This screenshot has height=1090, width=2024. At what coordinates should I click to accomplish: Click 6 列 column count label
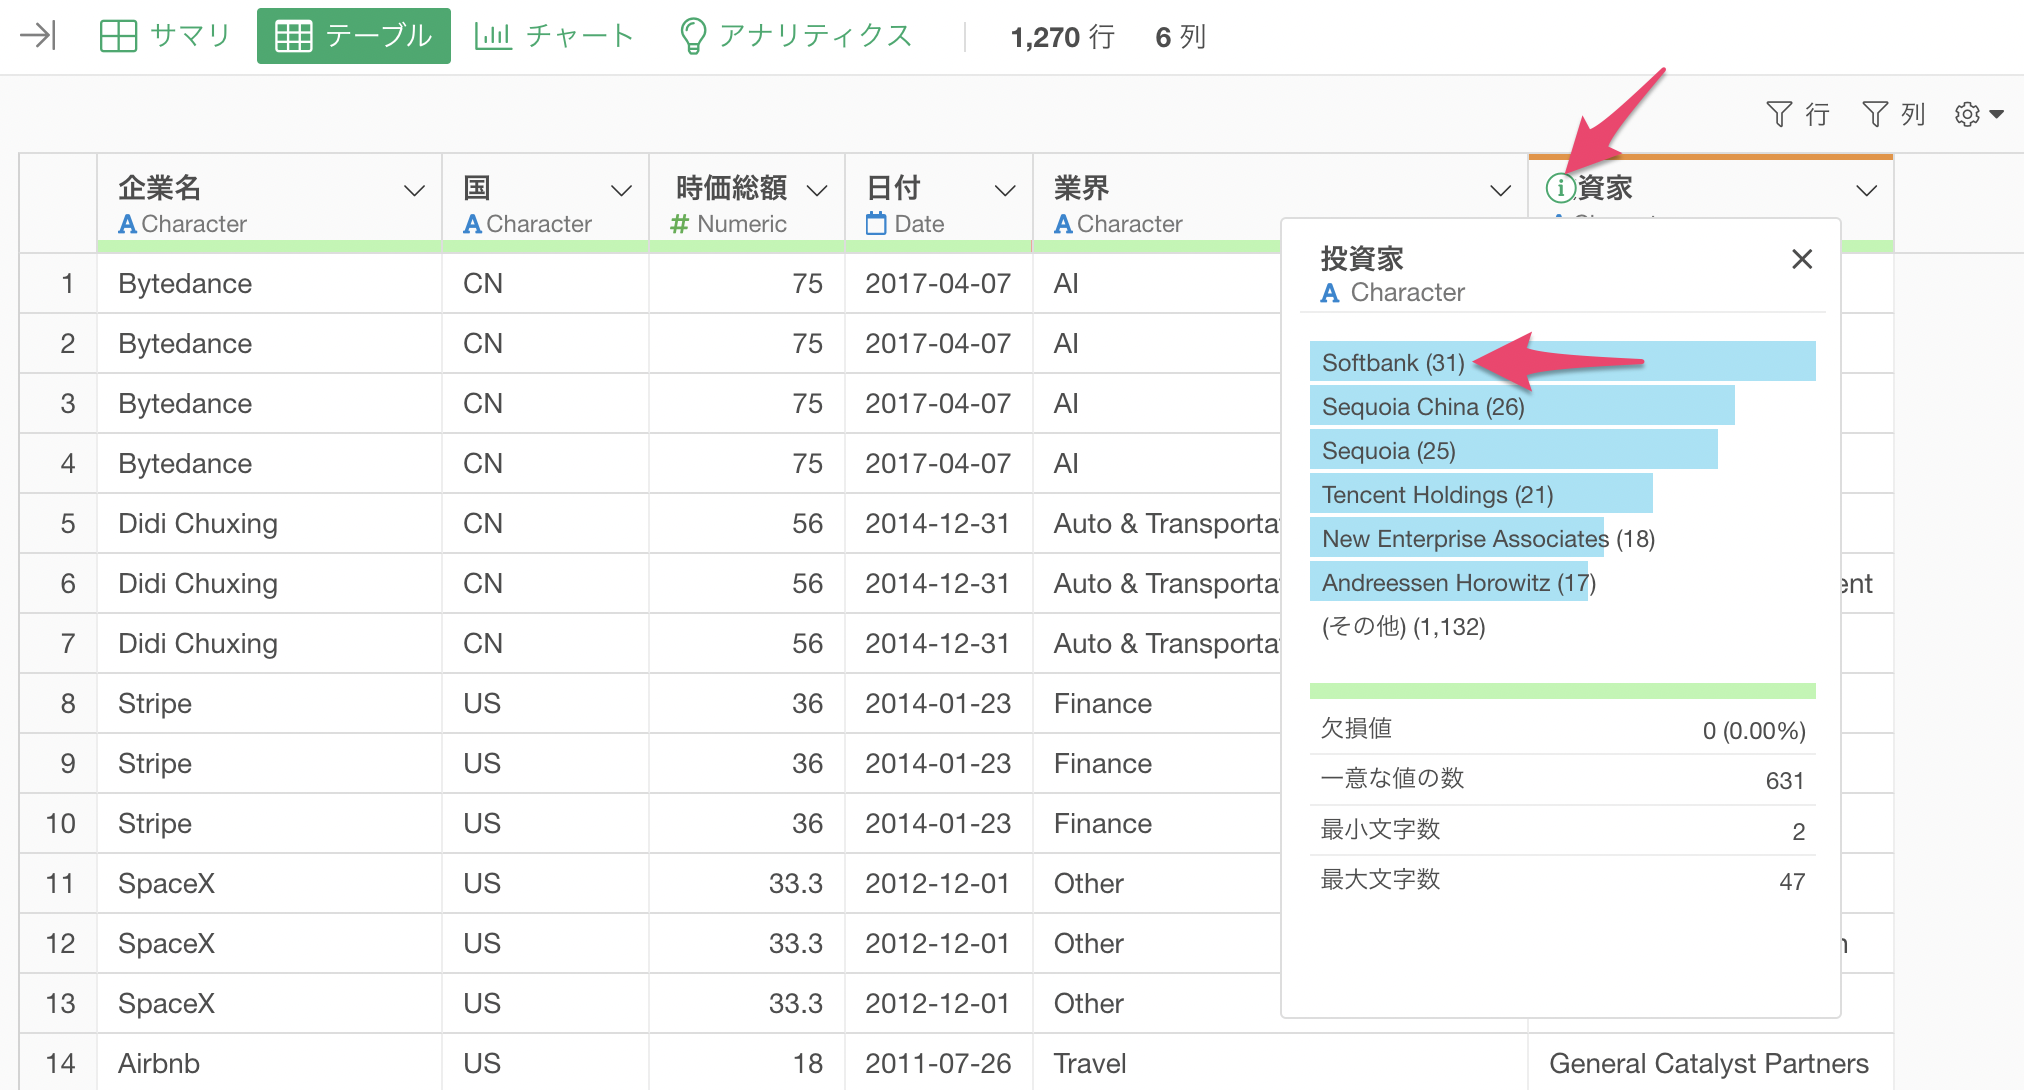pyautogui.click(x=1181, y=37)
